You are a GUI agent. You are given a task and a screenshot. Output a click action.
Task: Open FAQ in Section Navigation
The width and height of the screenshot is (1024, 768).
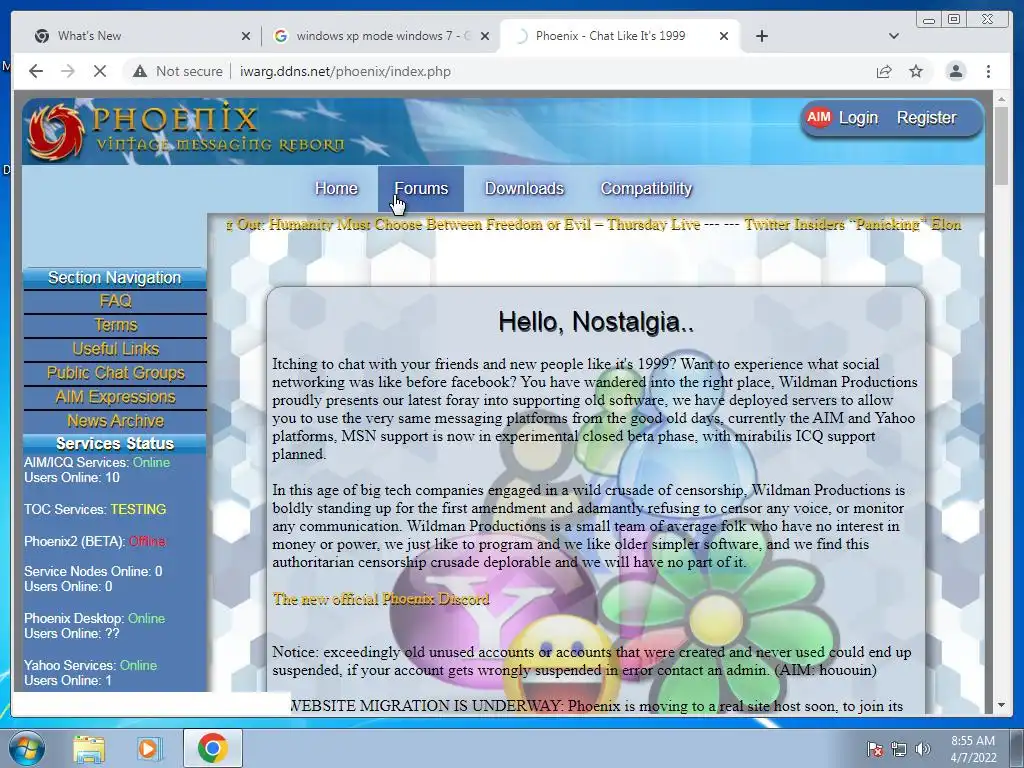pyautogui.click(x=115, y=301)
